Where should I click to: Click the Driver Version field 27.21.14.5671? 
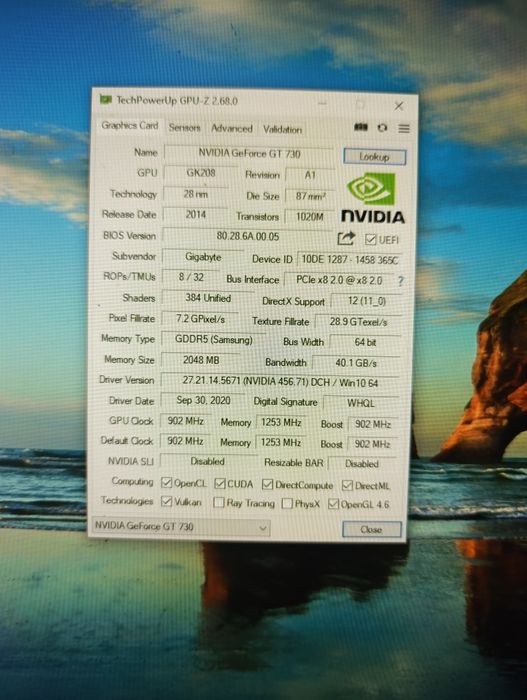click(280, 382)
